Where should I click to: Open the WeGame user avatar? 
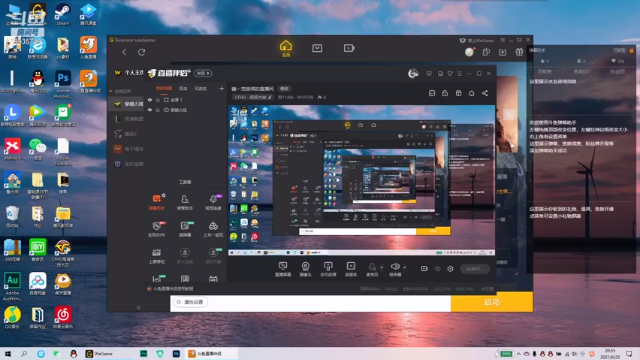tap(469, 52)
